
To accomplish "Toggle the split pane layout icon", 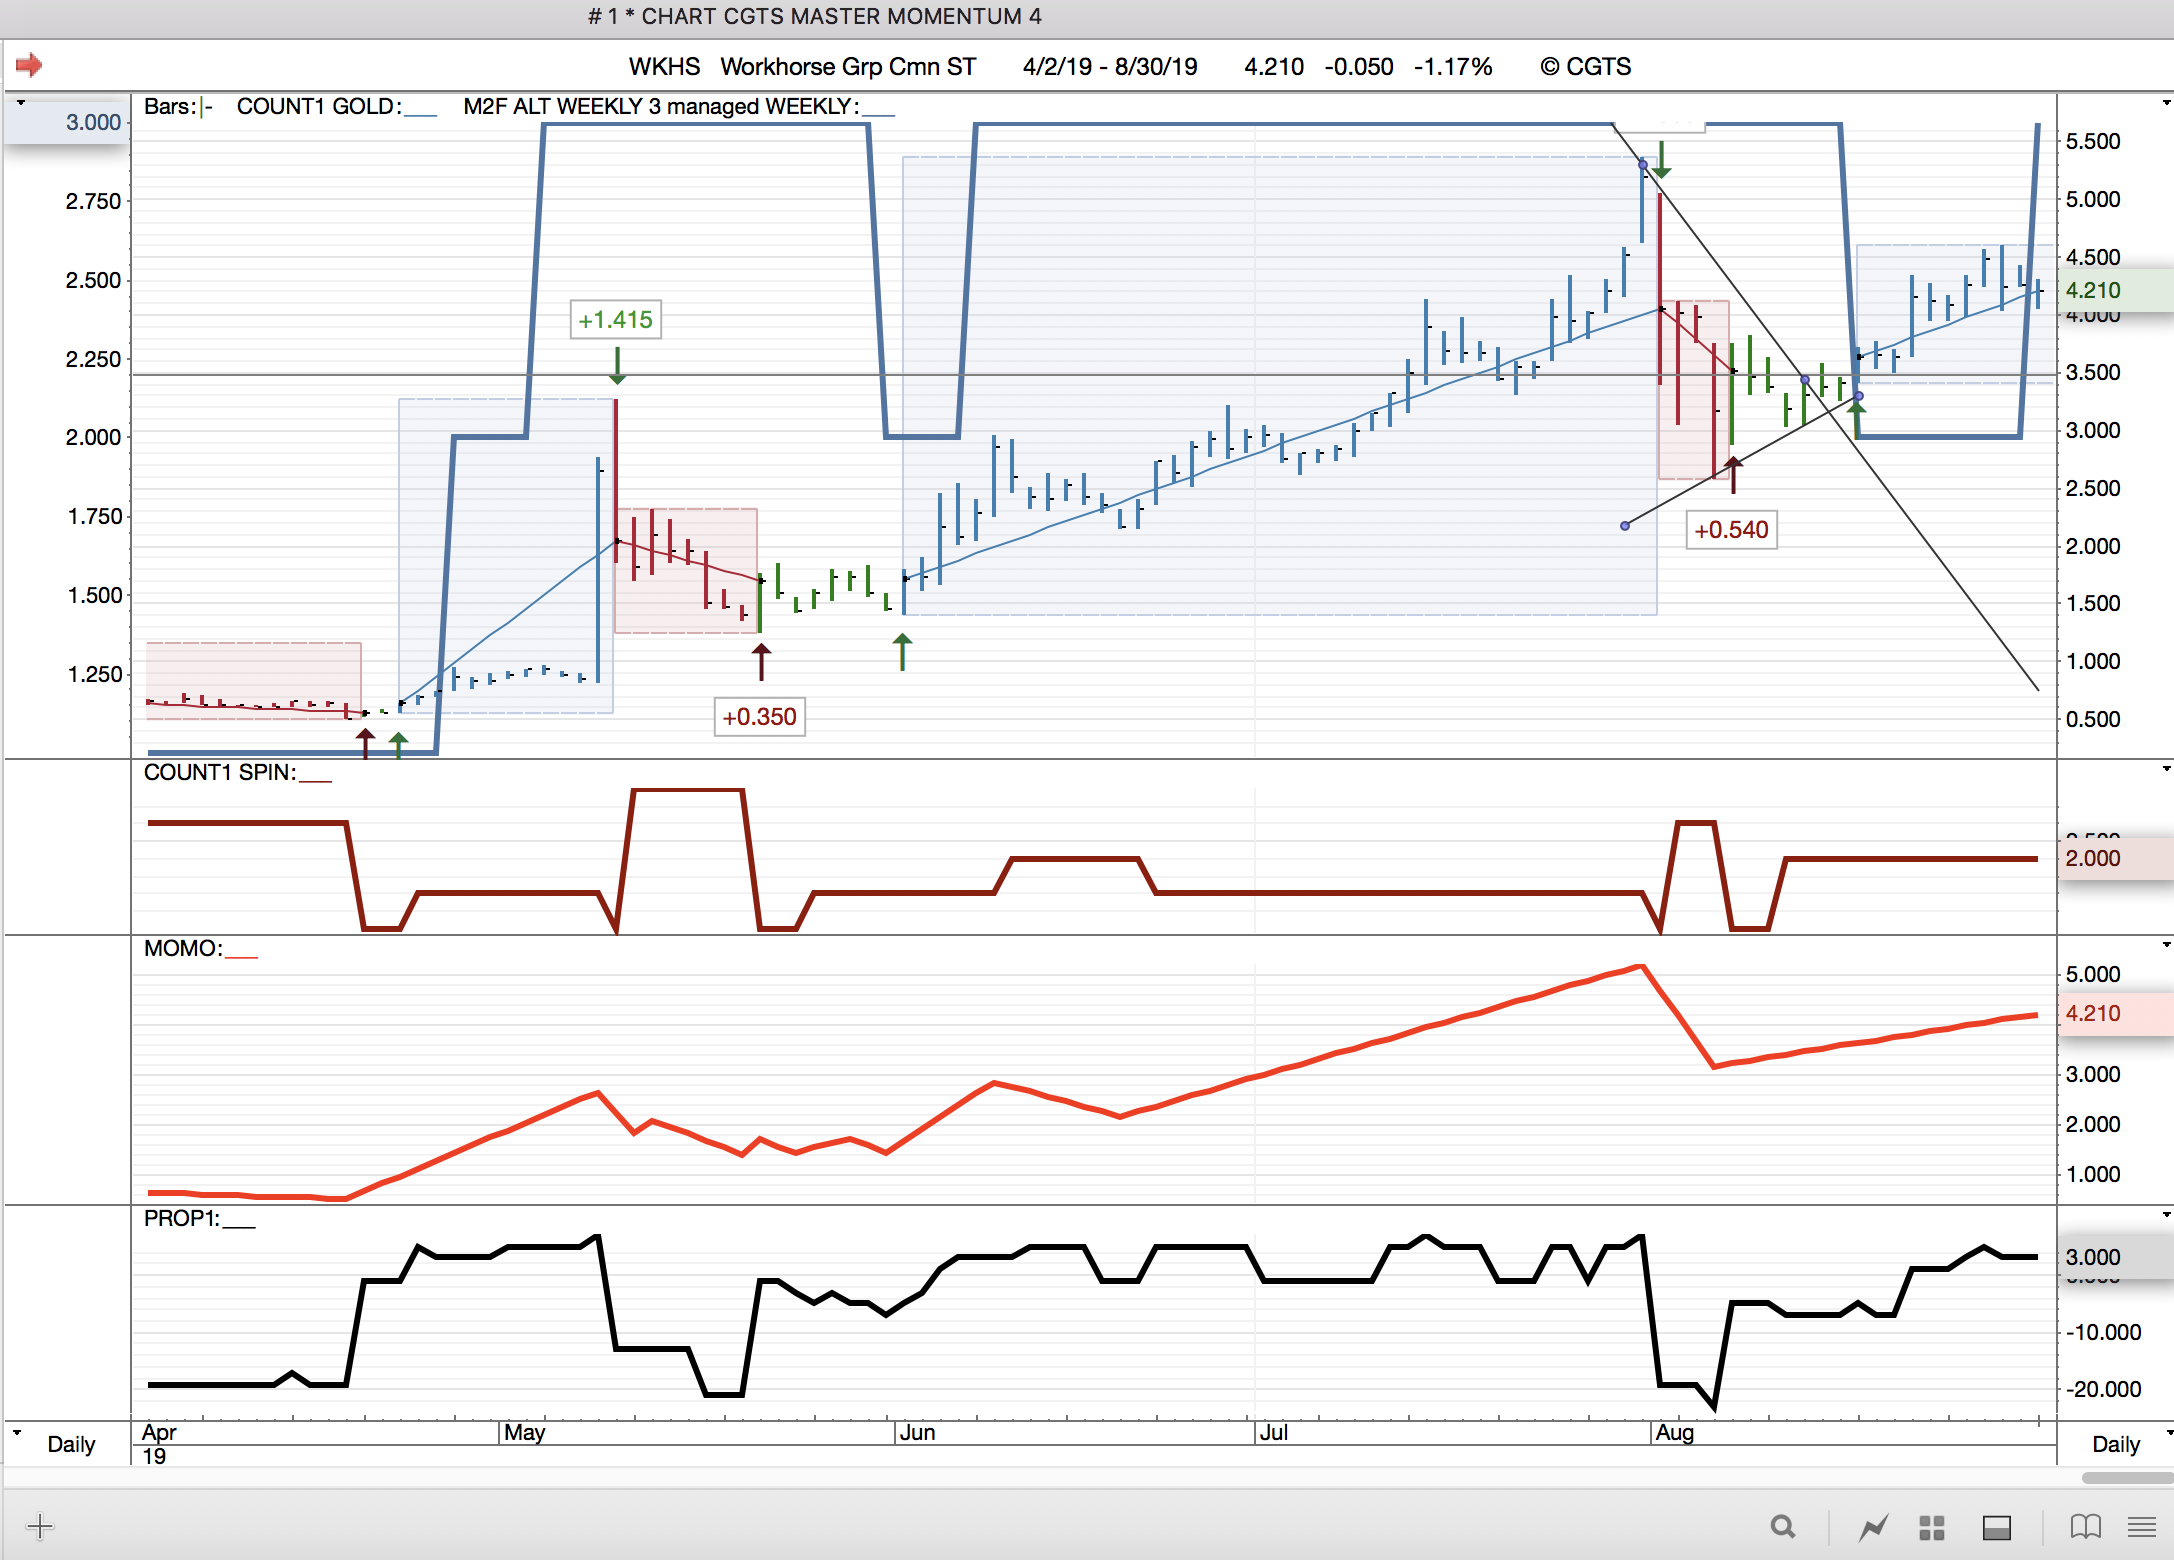I will (x=1996, y=1527).
